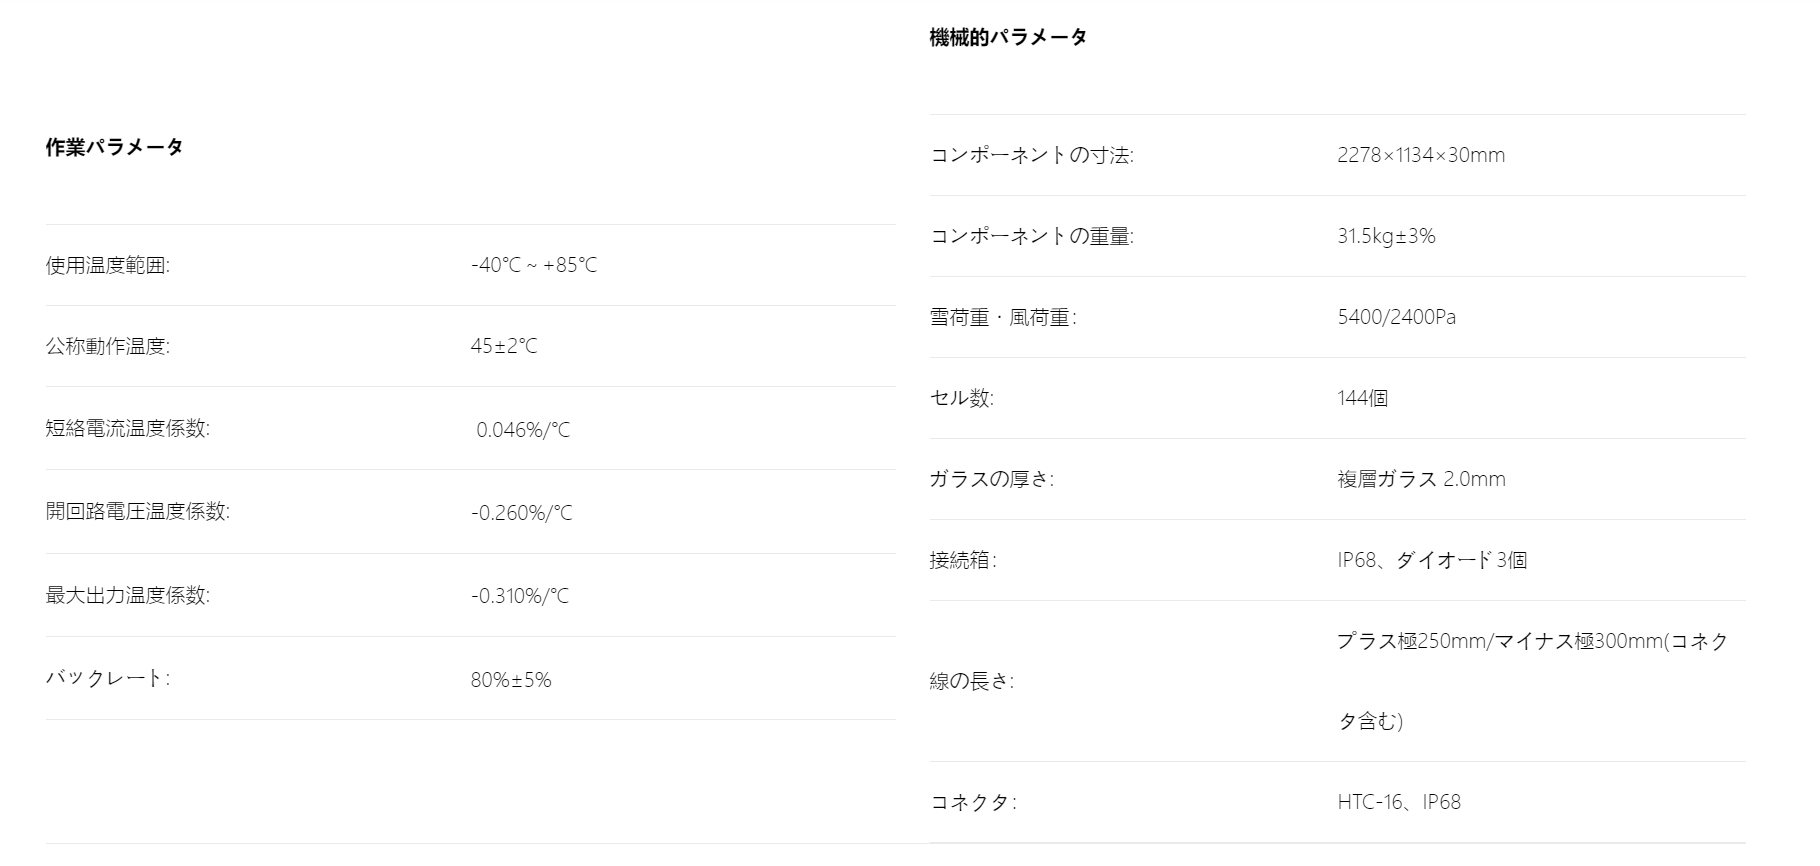This screenshot has width=1820, height=866.
Task: Select the 80%±5% value
Action: (510, 681)
